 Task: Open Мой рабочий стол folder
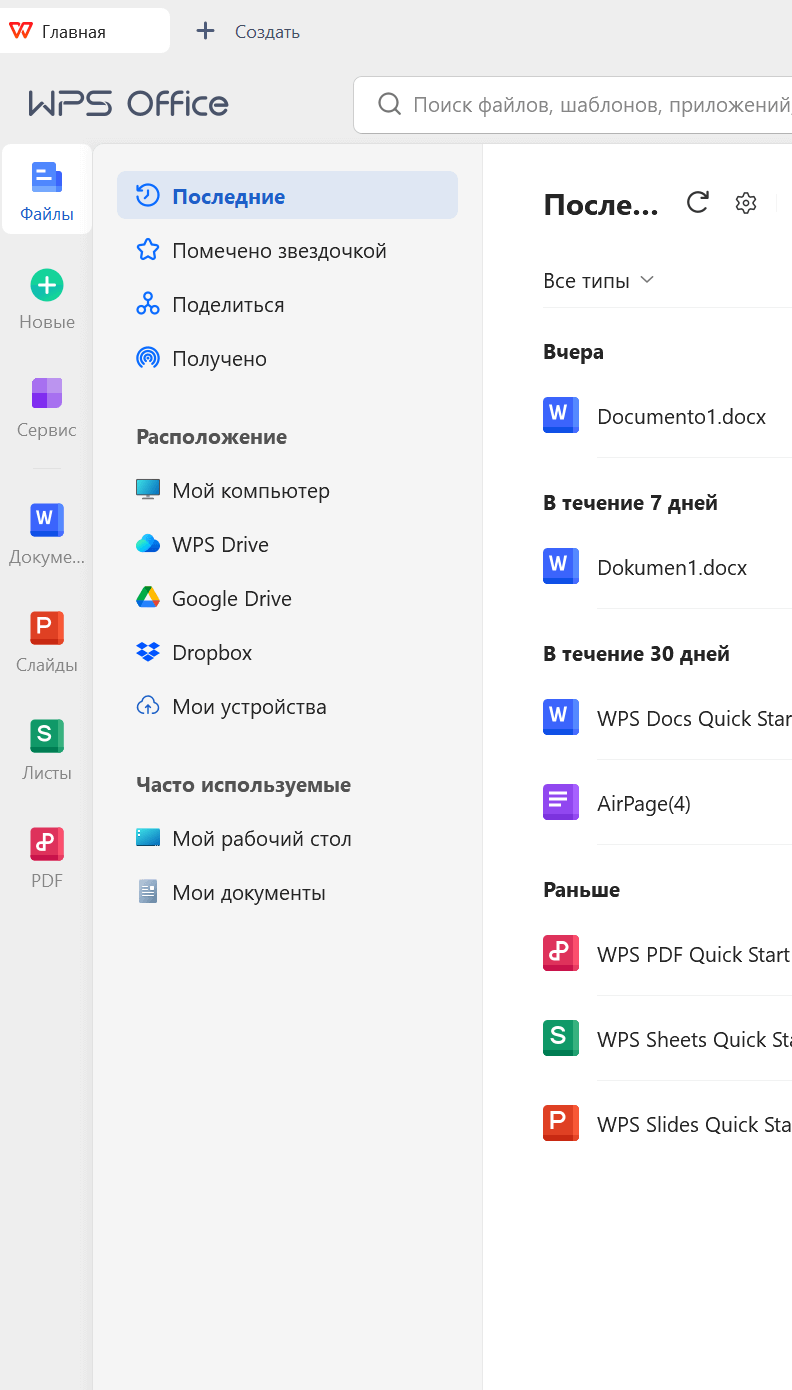click(x=287, y=838)
